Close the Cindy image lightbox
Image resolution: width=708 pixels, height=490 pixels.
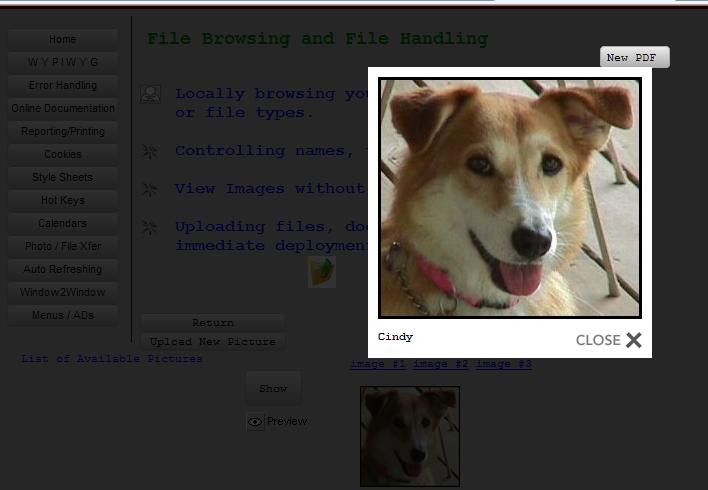click(x=609, y=340)
